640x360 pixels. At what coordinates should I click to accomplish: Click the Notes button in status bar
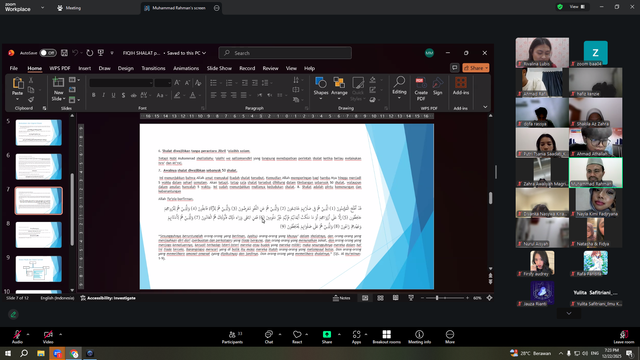[x=342, y=298]
